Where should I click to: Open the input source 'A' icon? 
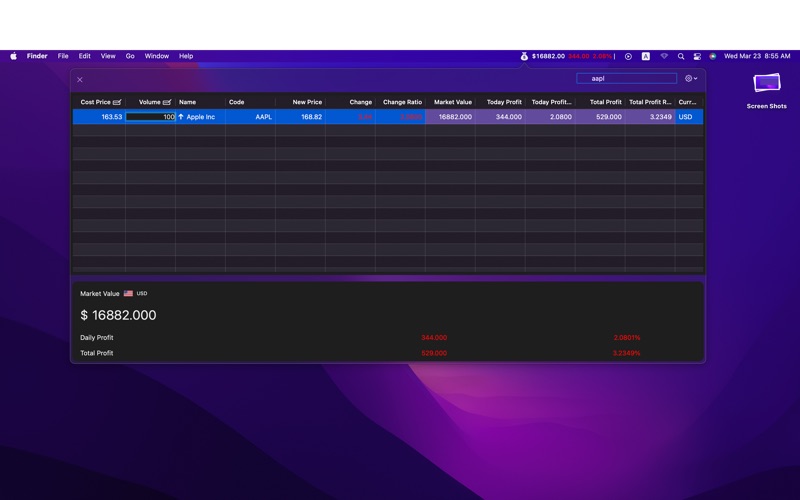point(645,56)
